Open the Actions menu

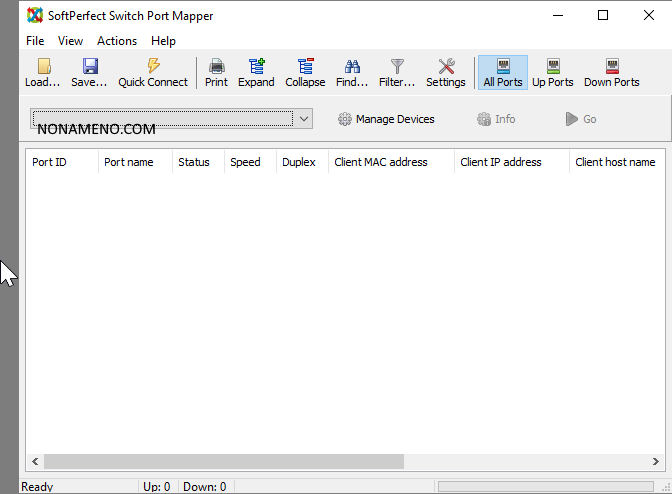point(117,41)
